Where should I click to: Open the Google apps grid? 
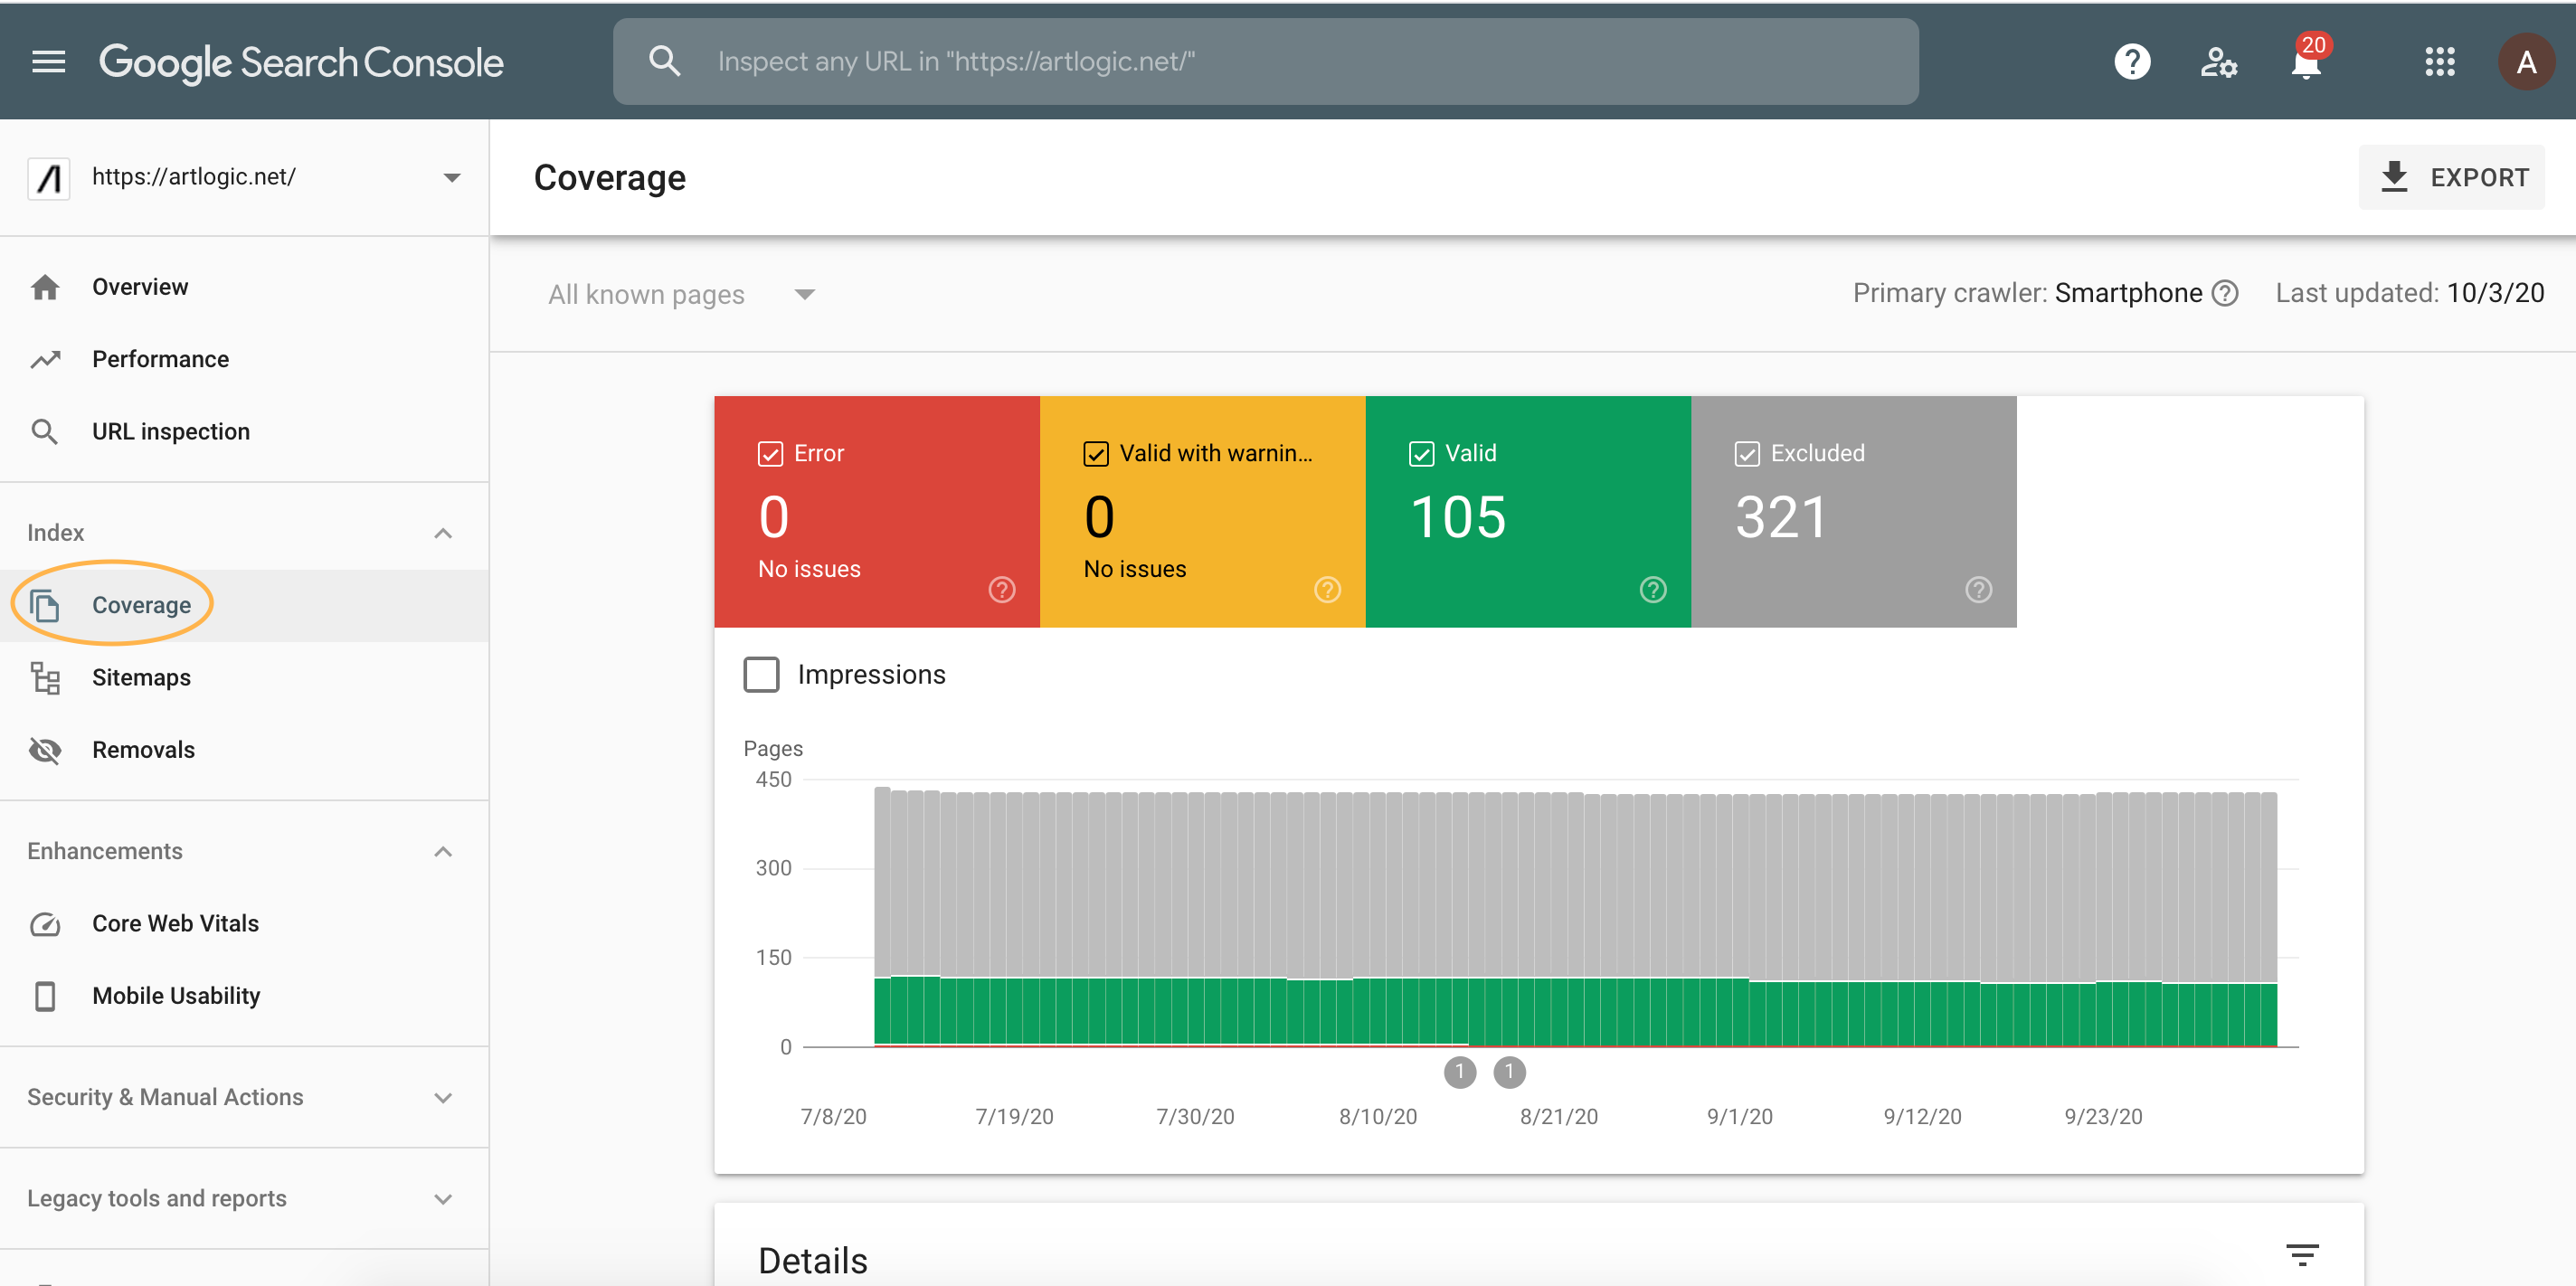[x=2439, y=62]
